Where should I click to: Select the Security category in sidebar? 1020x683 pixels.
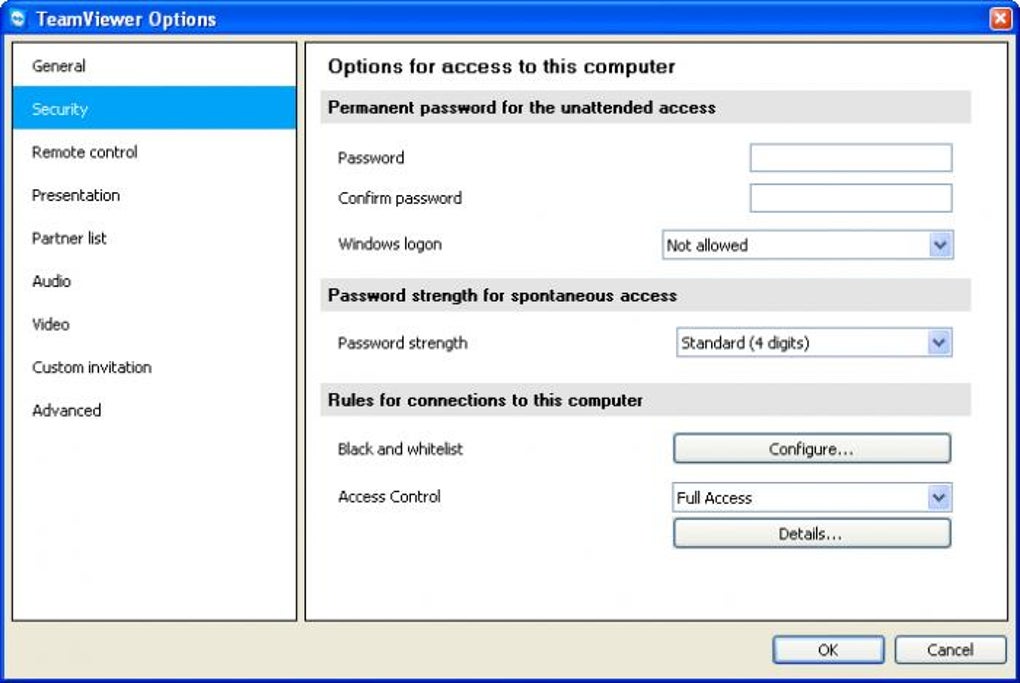(60, 109)
